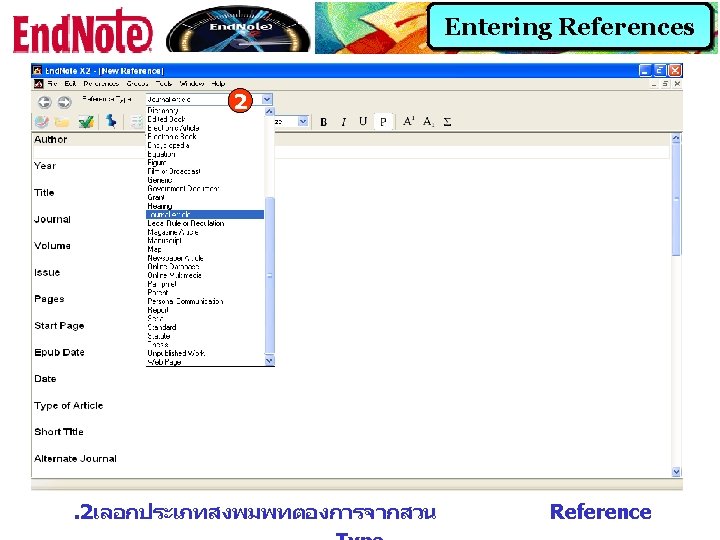720x540 pixels.
Task: Apply Underline formatting with the U button
Action: [363, 121]
